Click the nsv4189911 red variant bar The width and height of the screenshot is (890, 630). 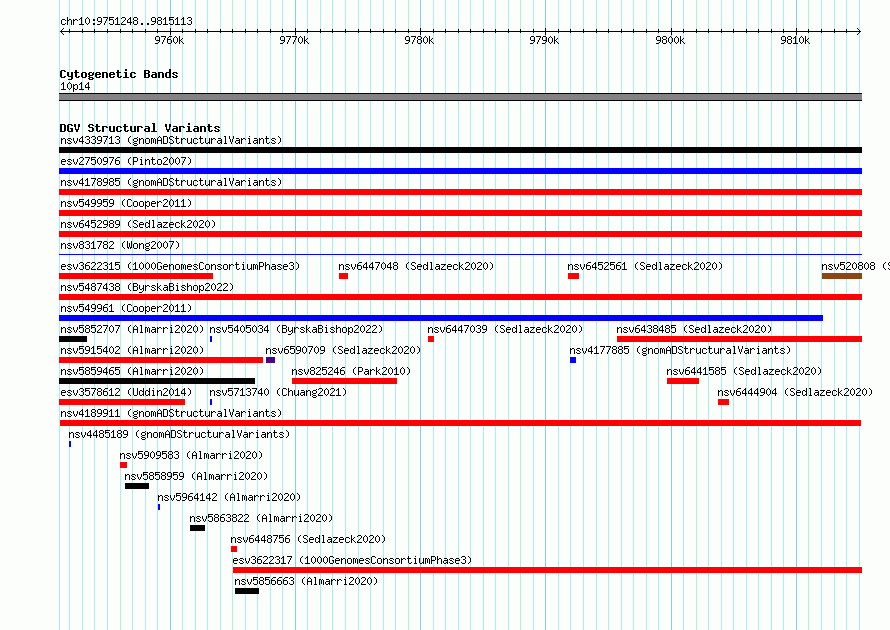460,423
